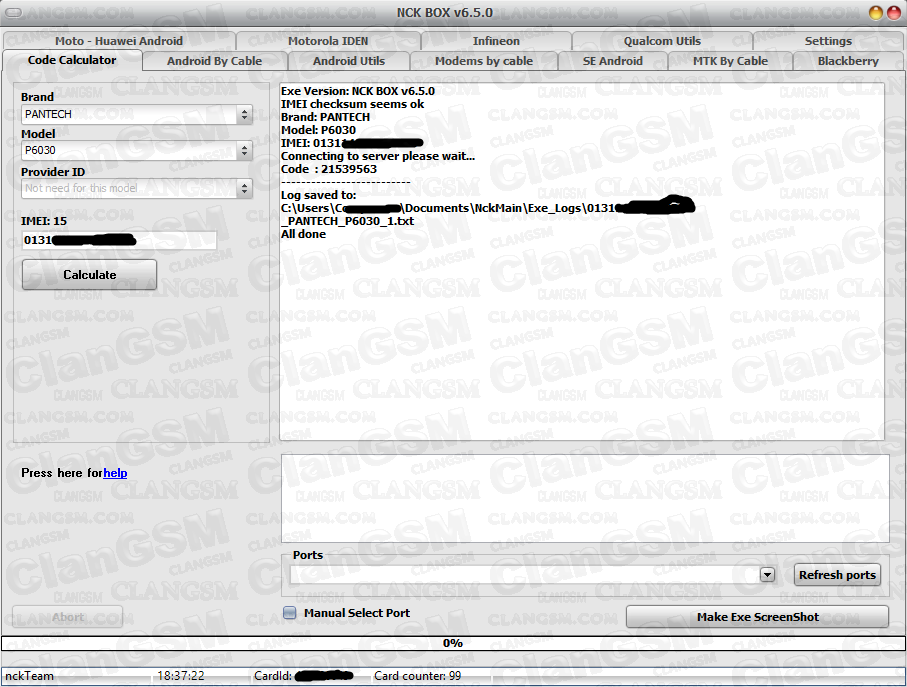Click 'nckTeam' in the status bar
This screenshot has width=907, height=687.
[x=30, y=675]
